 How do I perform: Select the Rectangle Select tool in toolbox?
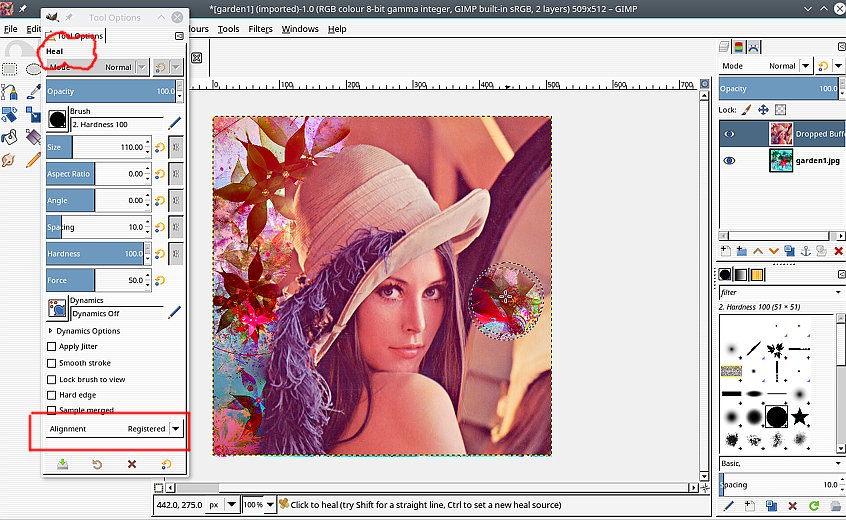[x=10, y=69]
